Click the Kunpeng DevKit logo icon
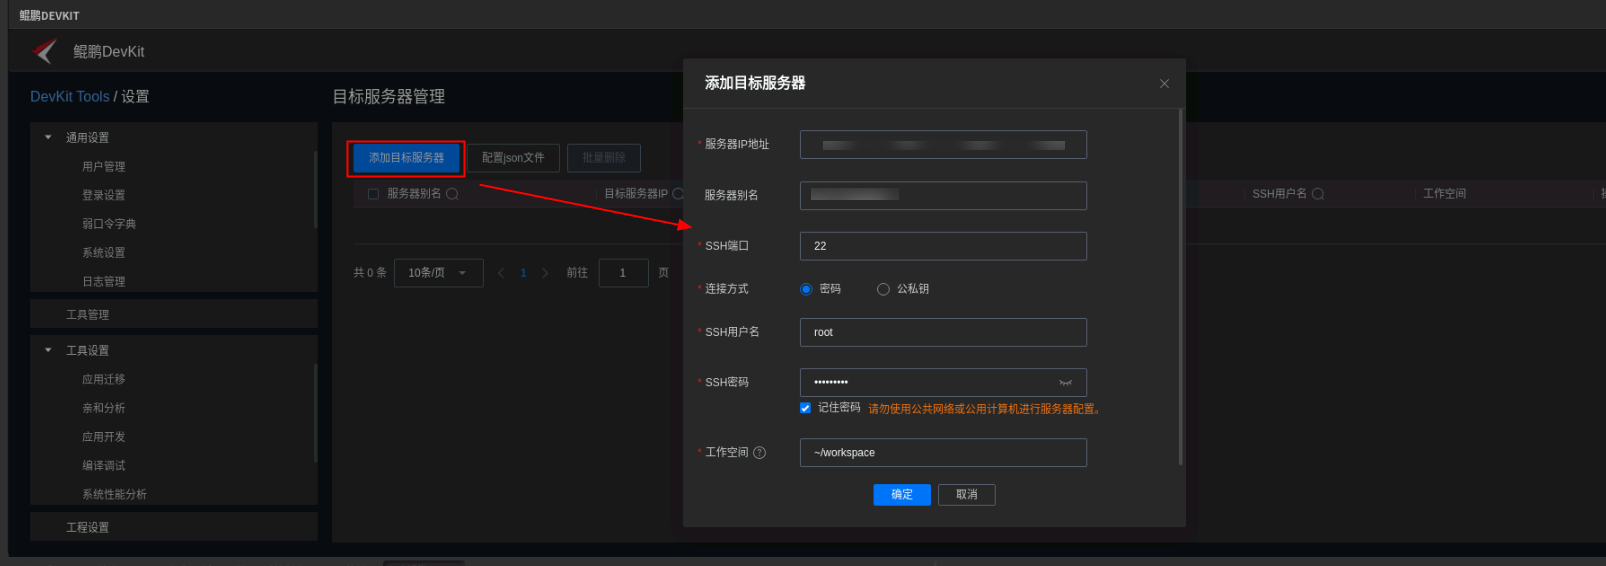 45,51
